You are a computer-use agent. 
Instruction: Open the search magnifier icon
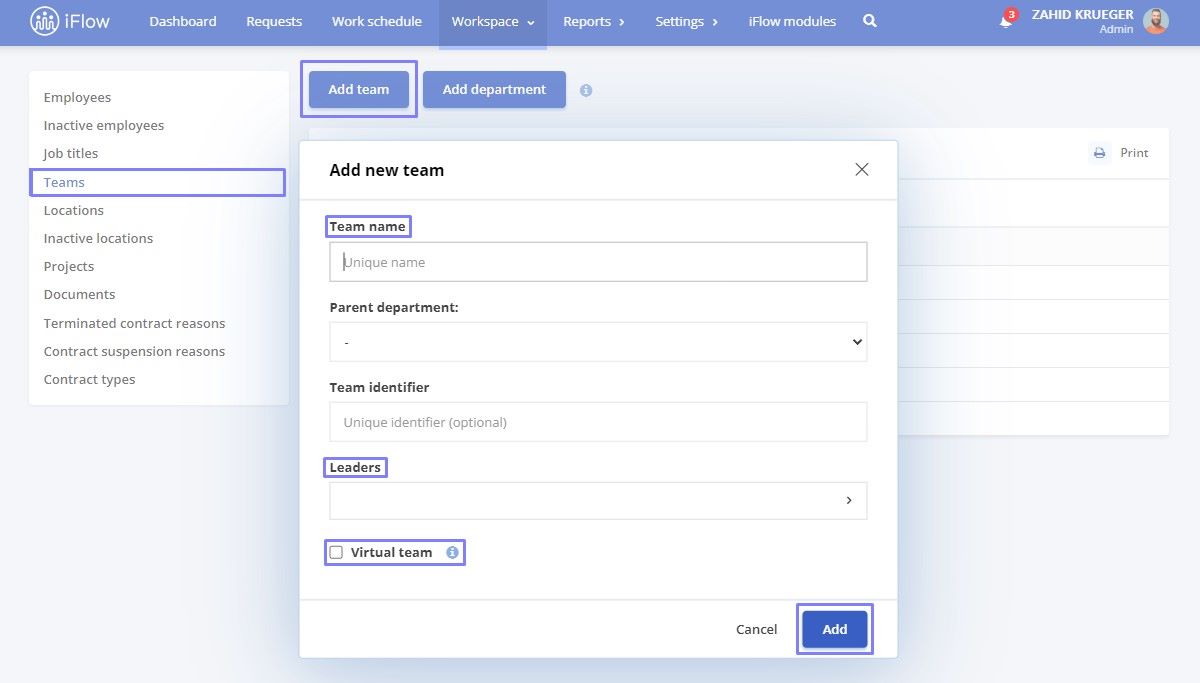click(x=870, y=21)
